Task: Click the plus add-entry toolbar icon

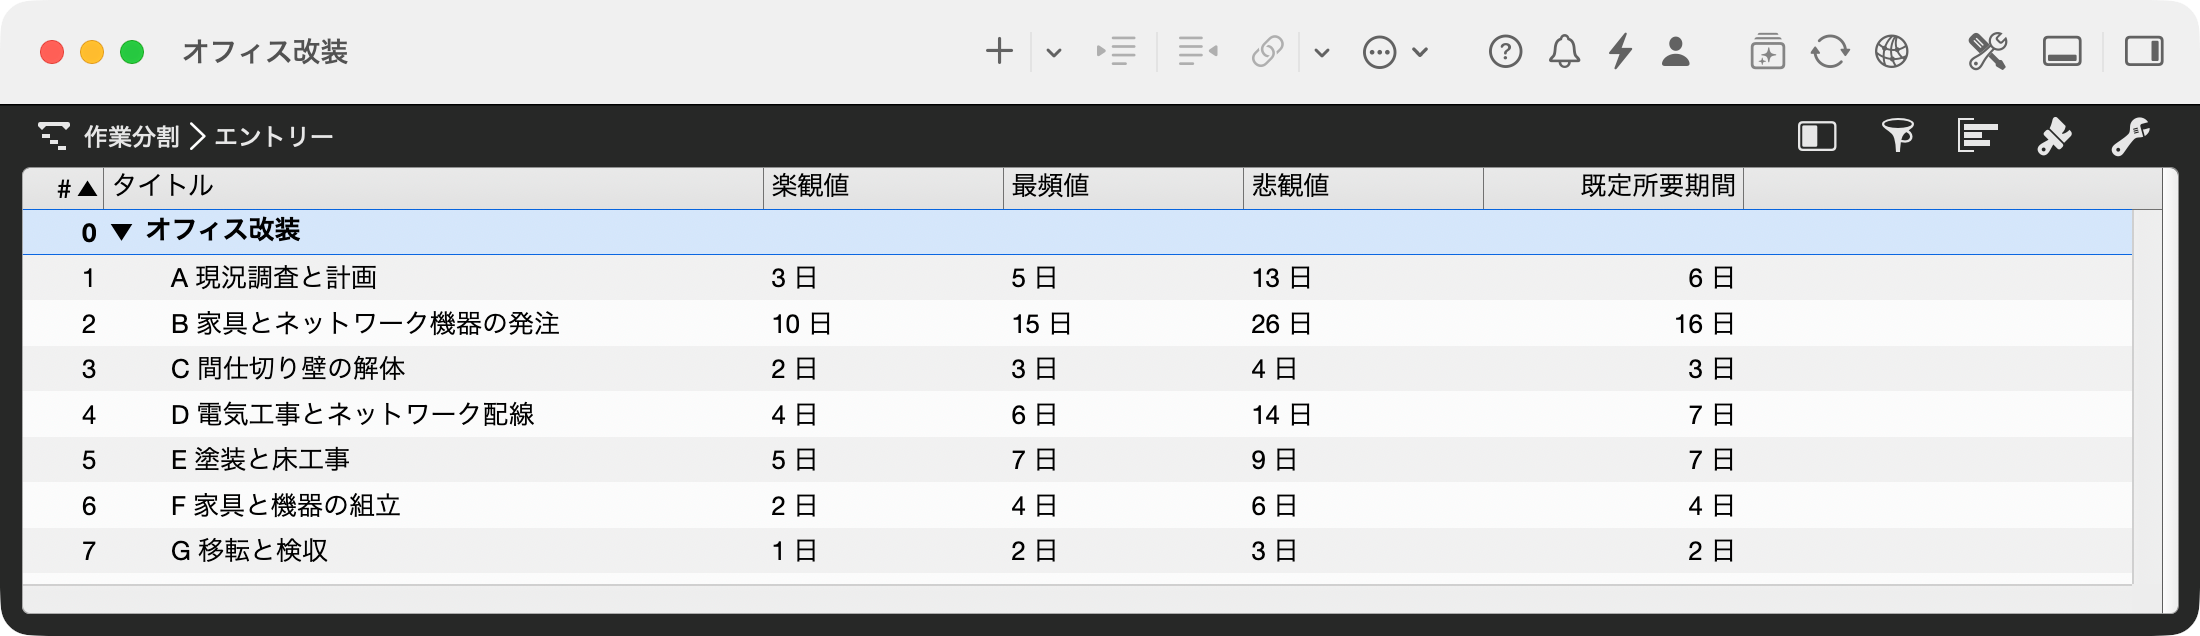Action: click(x=999, y=51)
